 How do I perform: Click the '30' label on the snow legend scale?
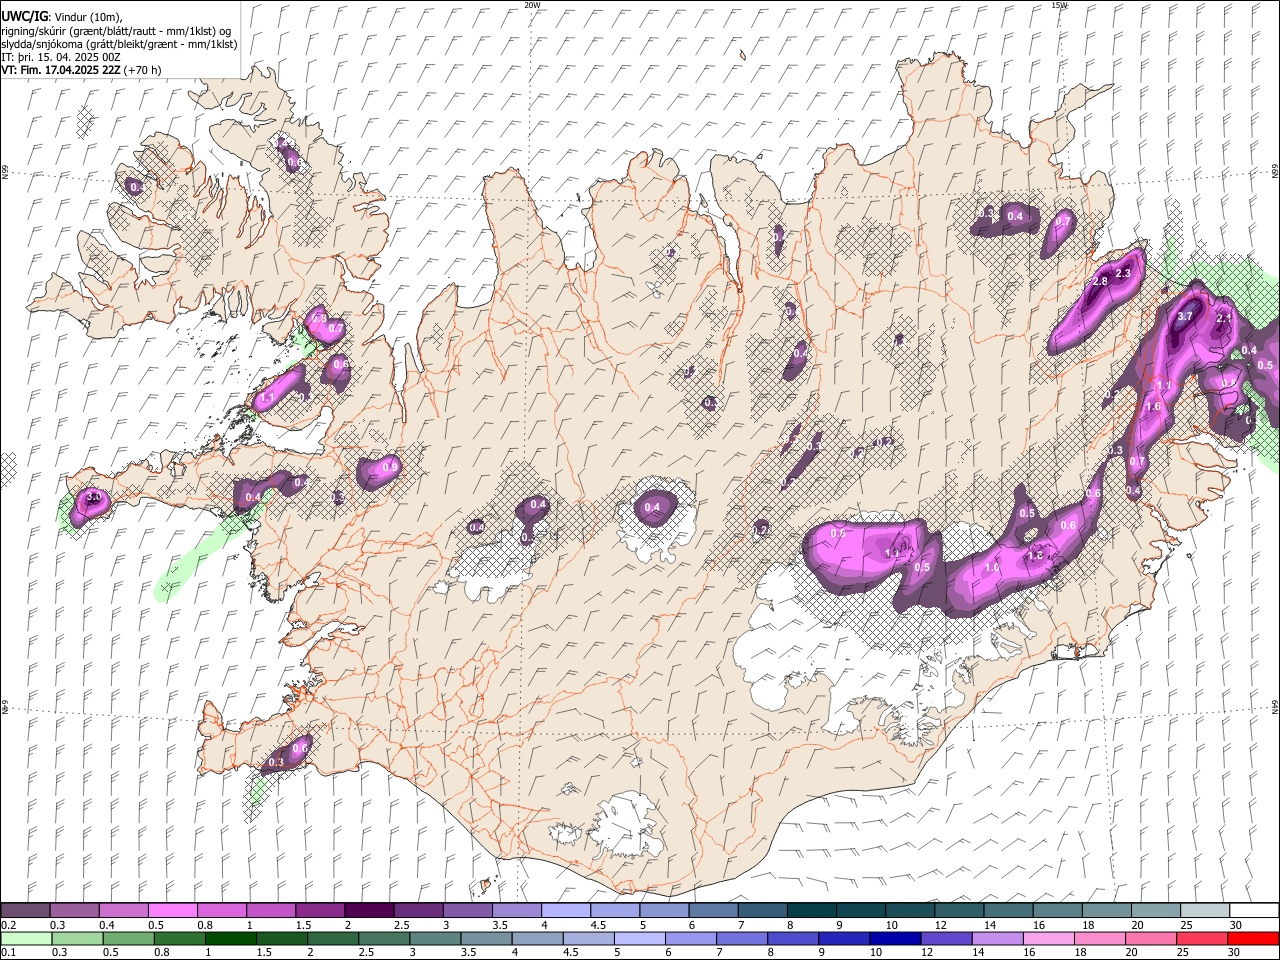[1236, 925]
